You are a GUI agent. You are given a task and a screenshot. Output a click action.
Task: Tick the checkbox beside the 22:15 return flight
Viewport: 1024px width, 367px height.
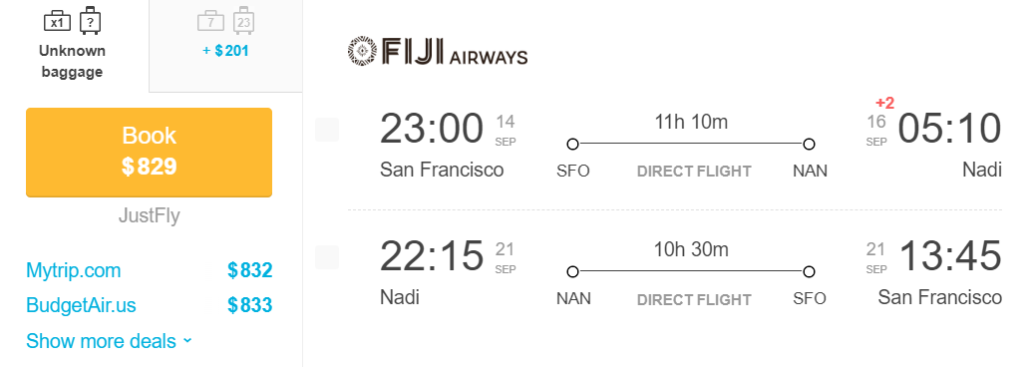coord(327,257)
